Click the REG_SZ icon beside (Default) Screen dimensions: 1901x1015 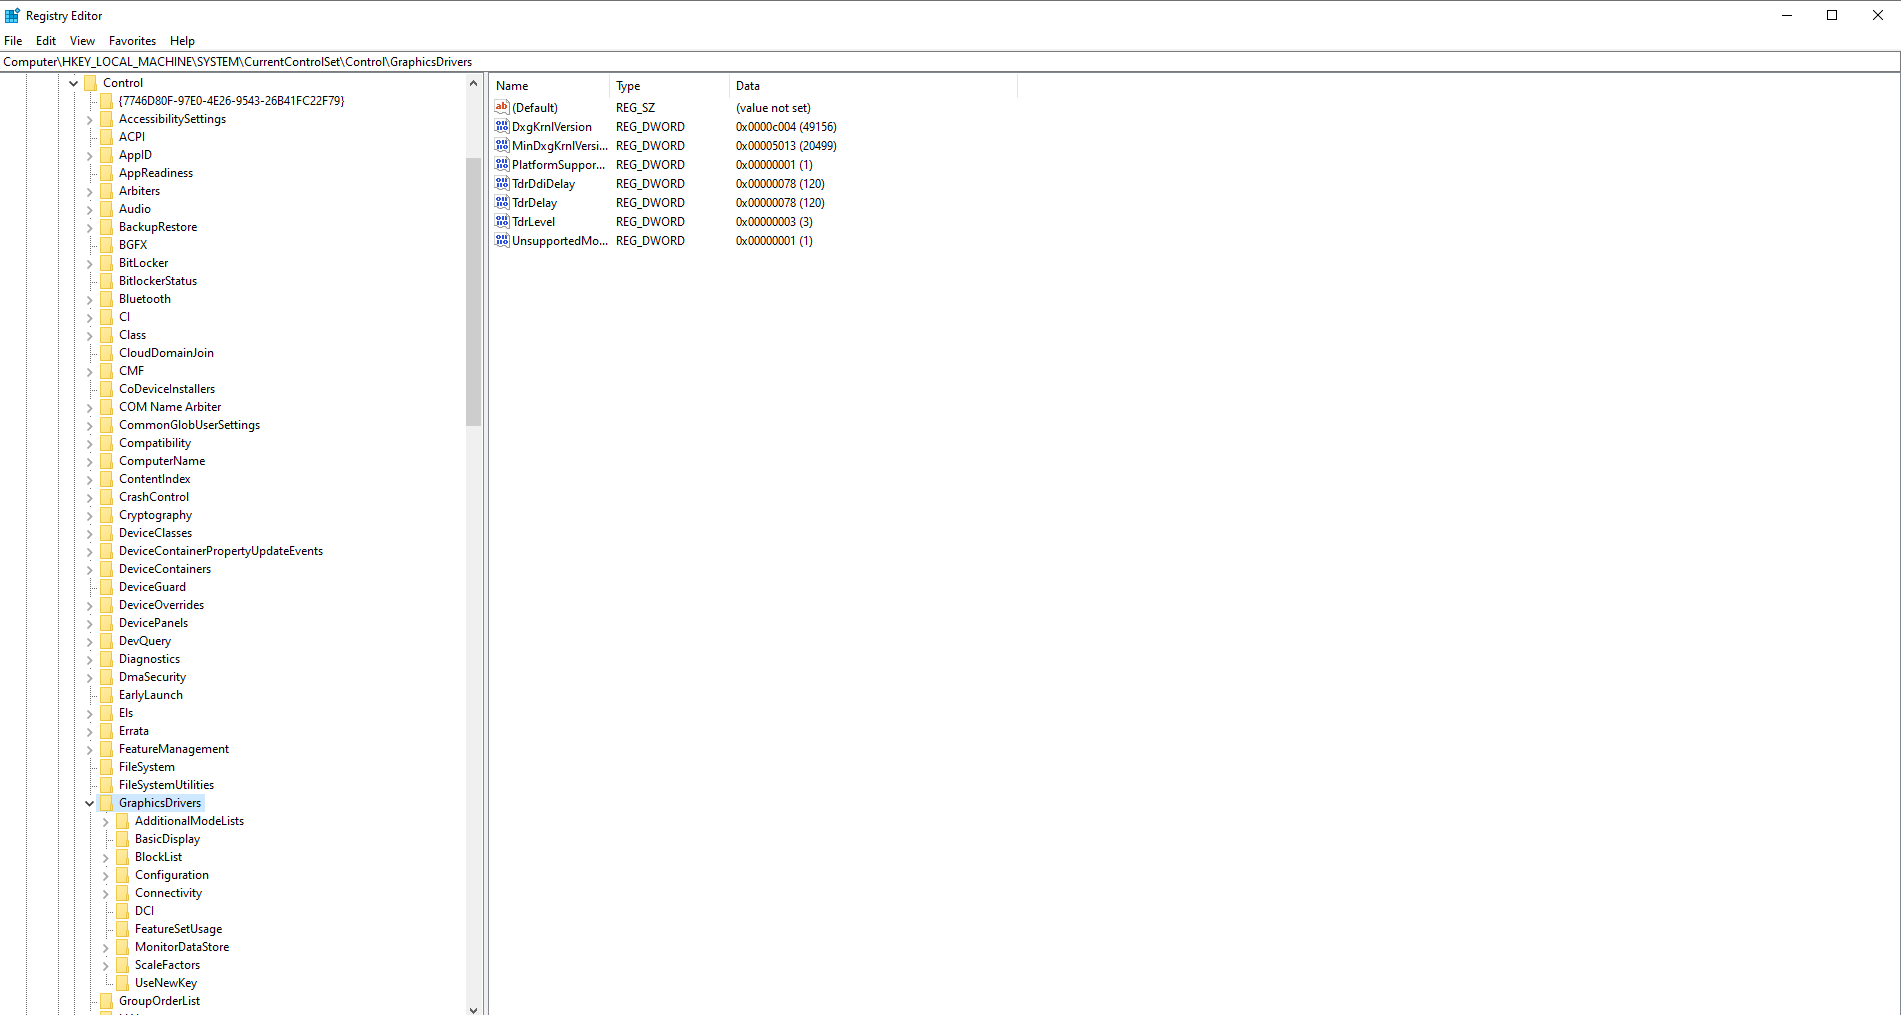pyautogui.click(x=501, y=107)
